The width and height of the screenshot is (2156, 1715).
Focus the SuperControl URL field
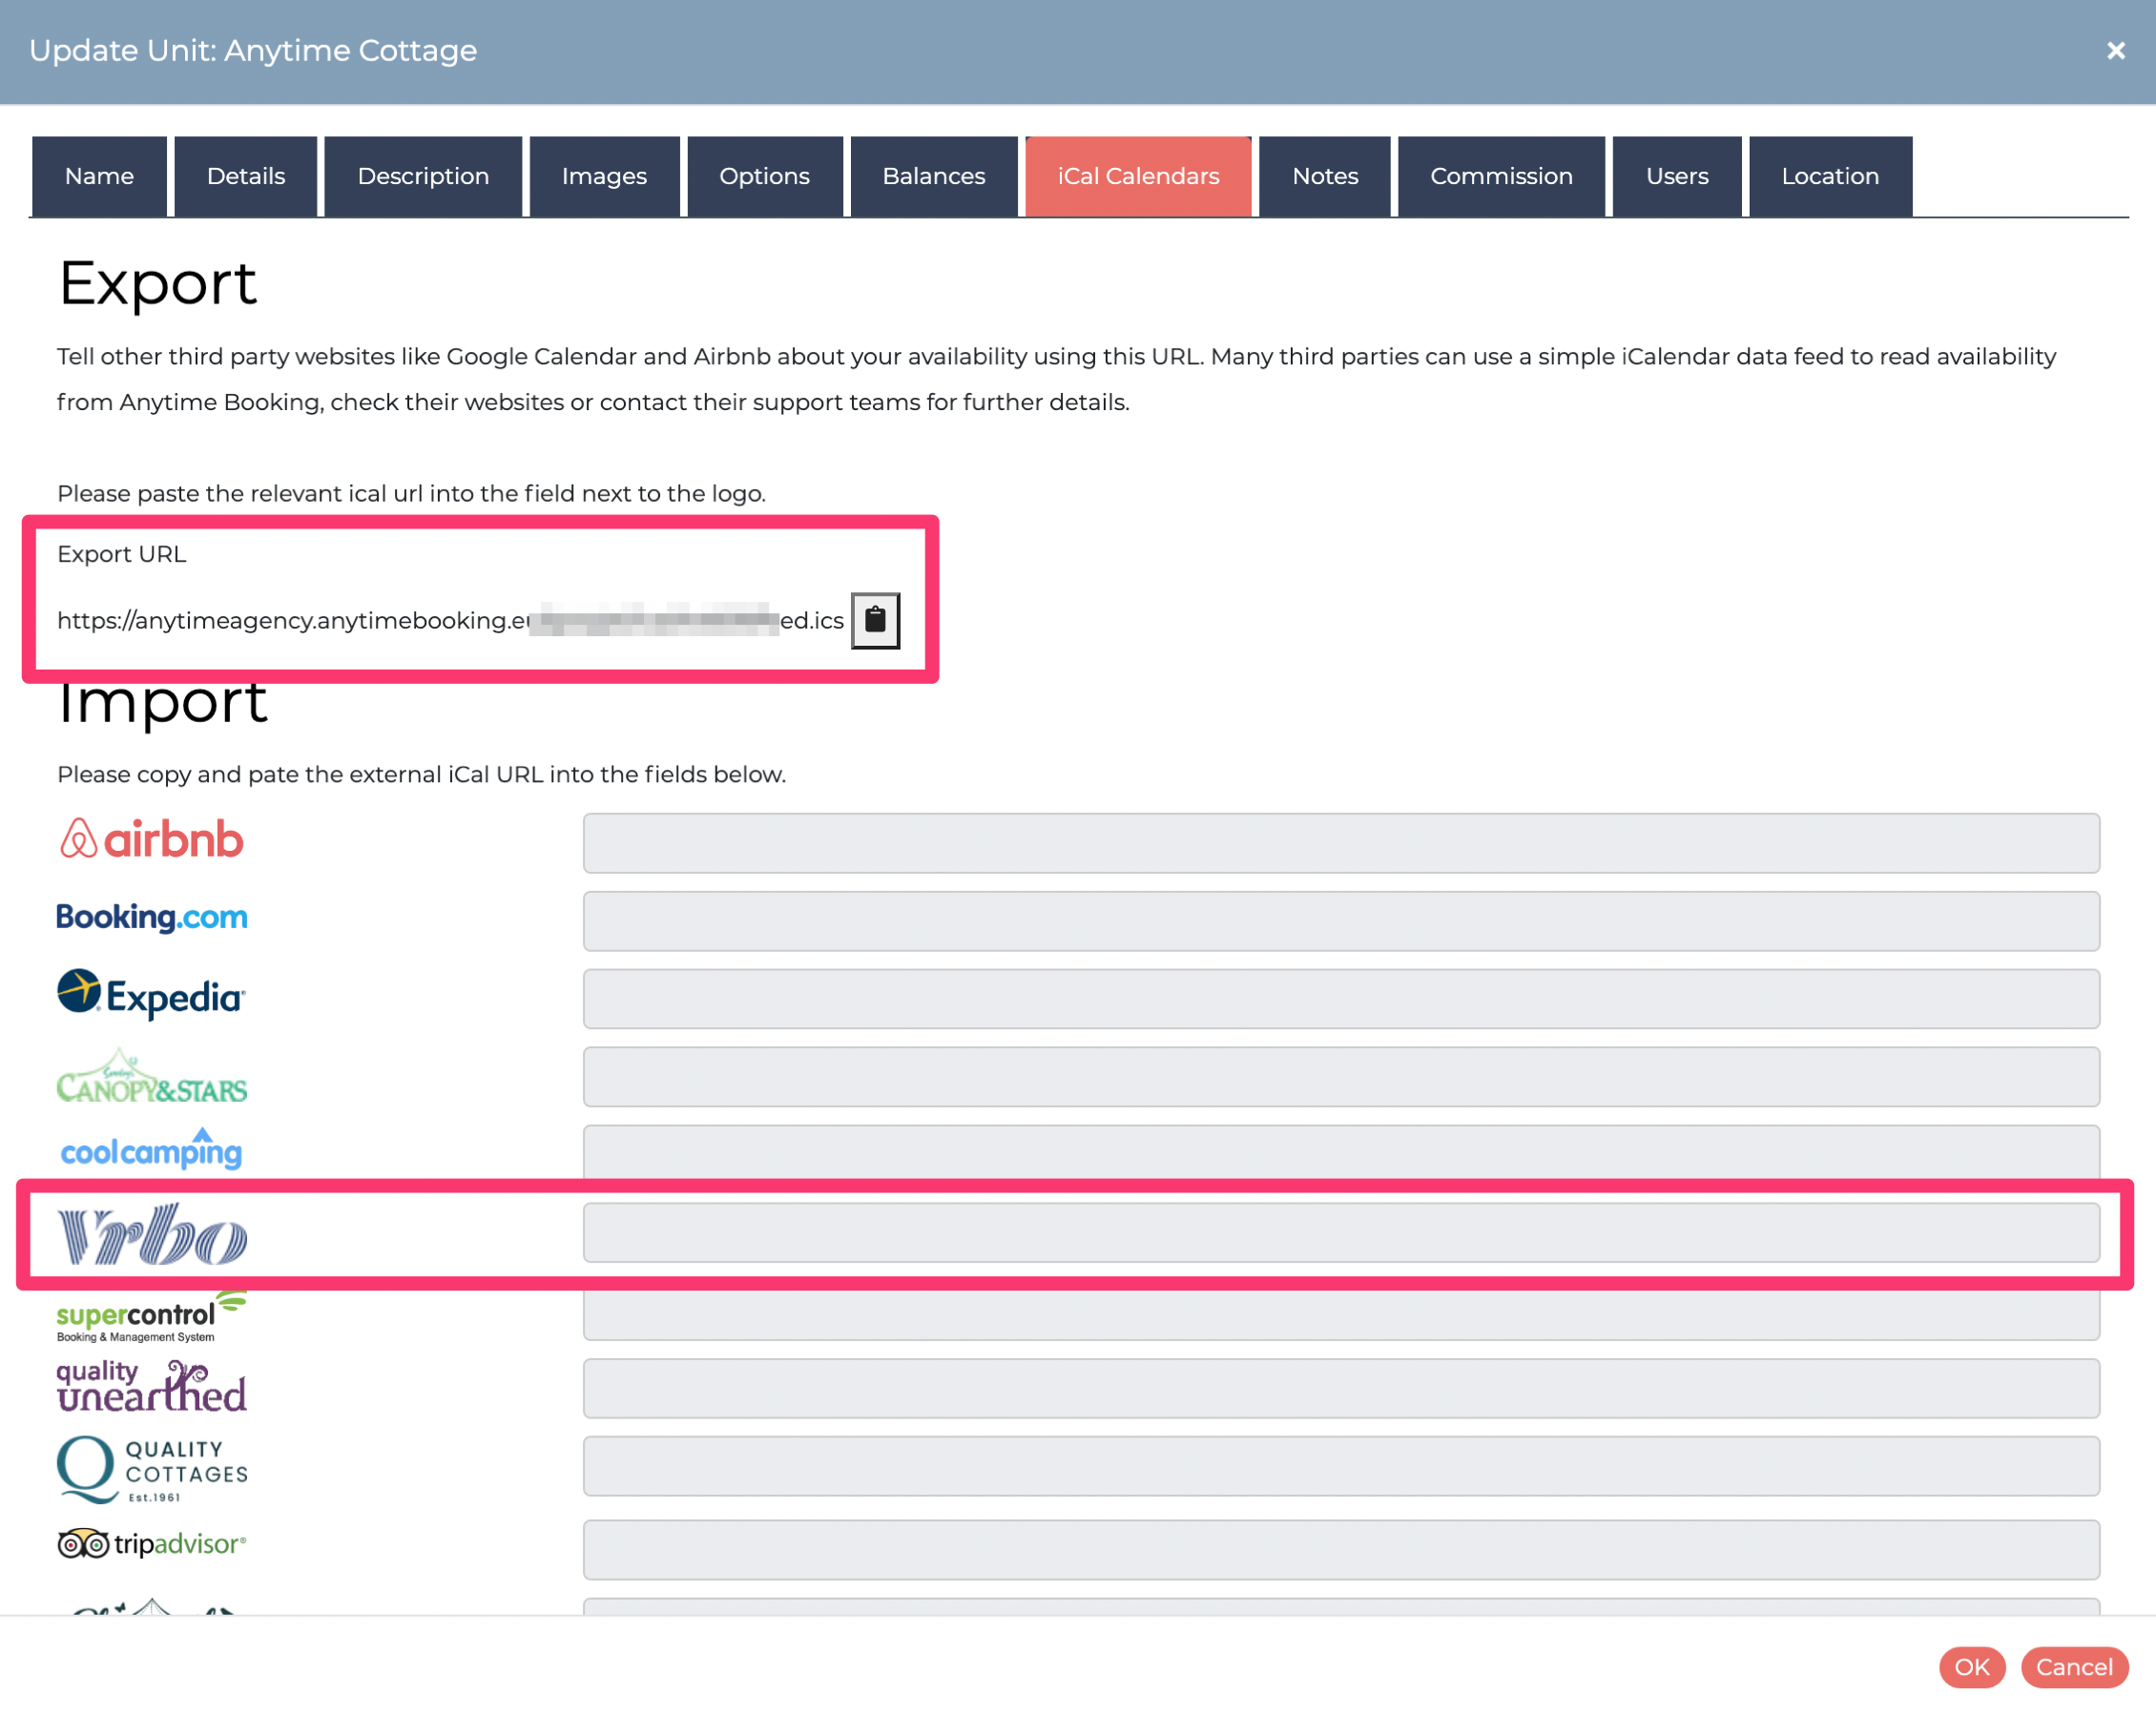point(1341,1315)
